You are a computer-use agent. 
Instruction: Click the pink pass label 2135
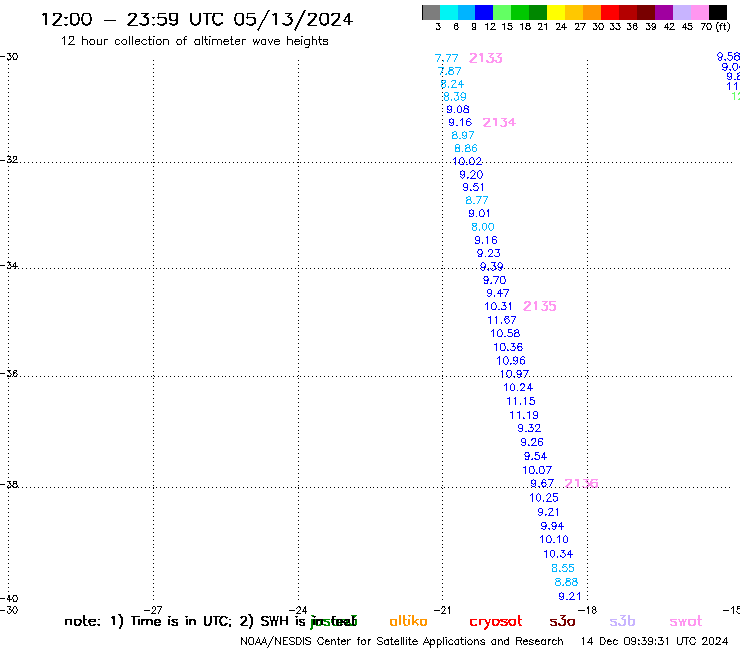[x=539, y=306]
